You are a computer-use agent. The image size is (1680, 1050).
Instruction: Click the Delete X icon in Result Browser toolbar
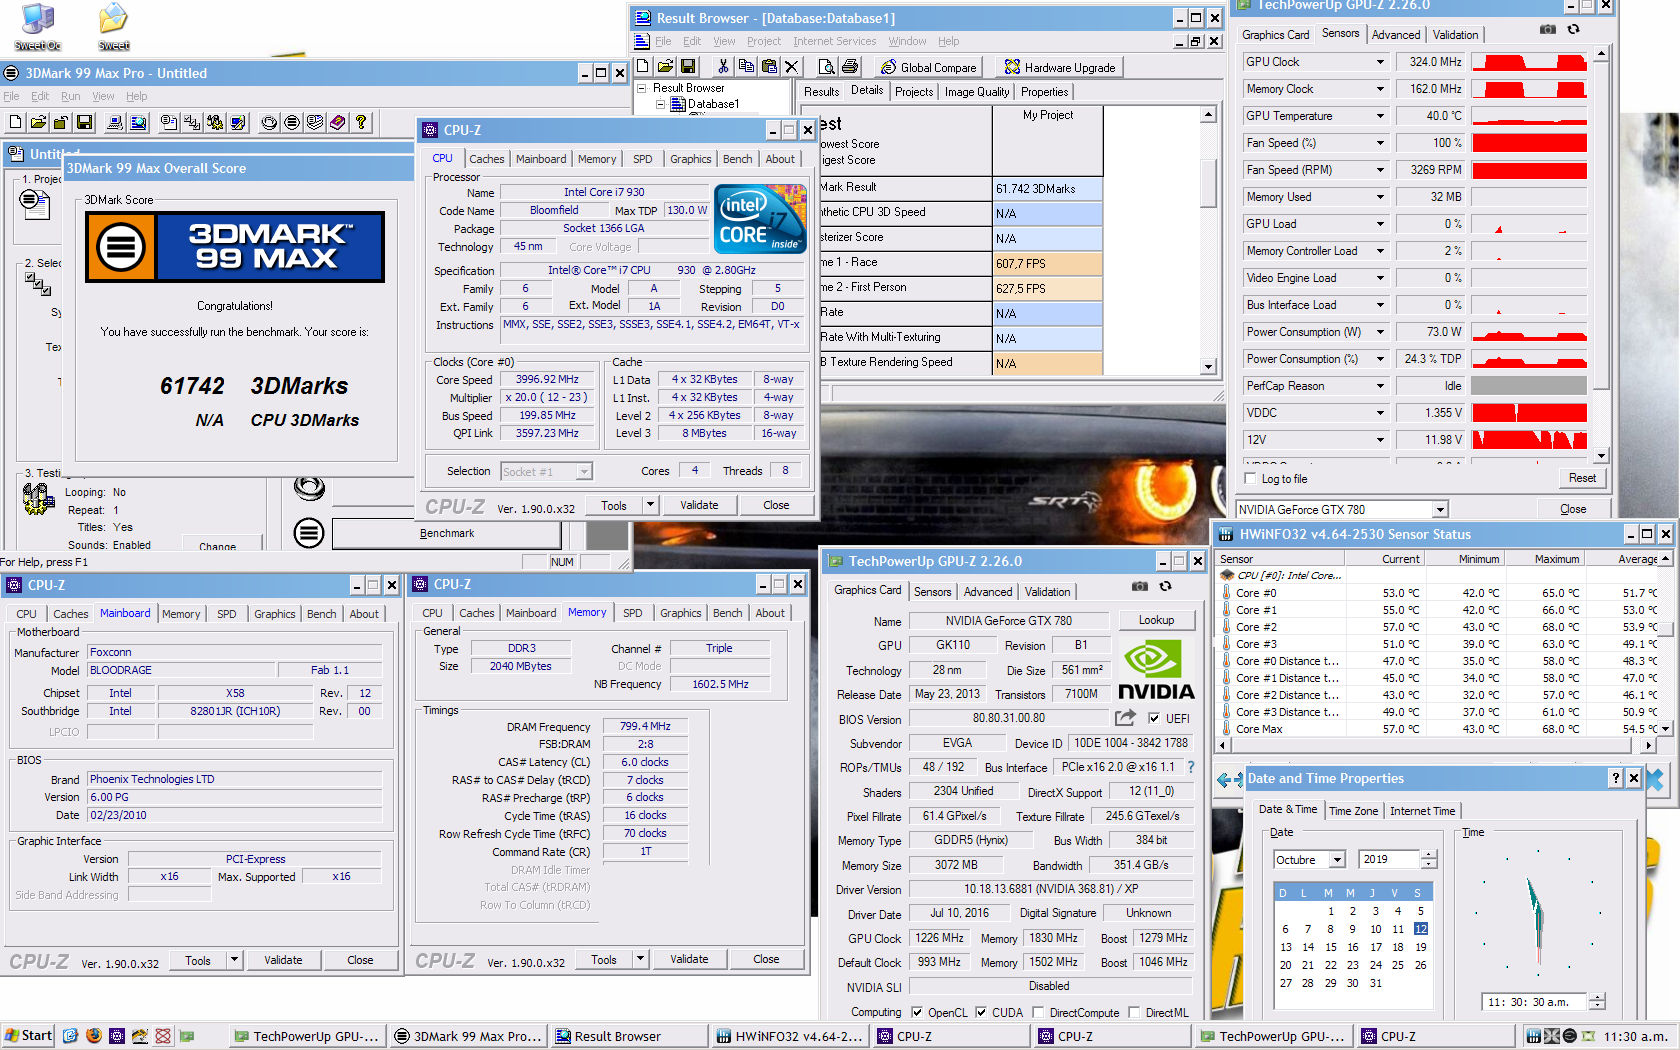pyautogui.click(x=792, y=66)
